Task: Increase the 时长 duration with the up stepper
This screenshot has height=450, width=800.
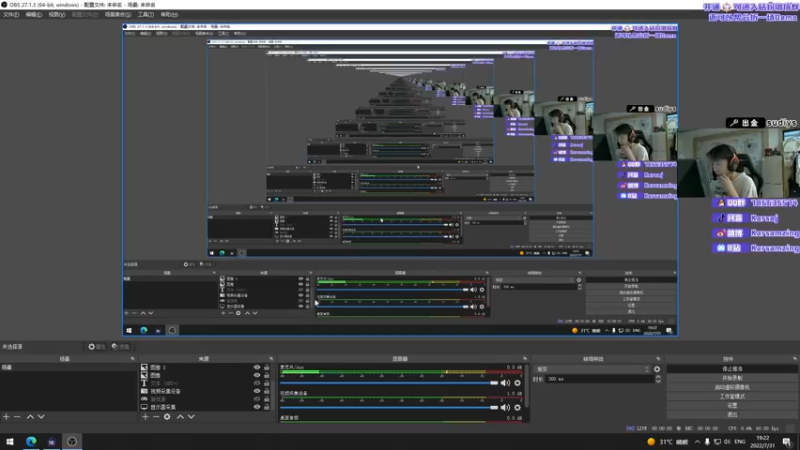Action: click(658, 377)
